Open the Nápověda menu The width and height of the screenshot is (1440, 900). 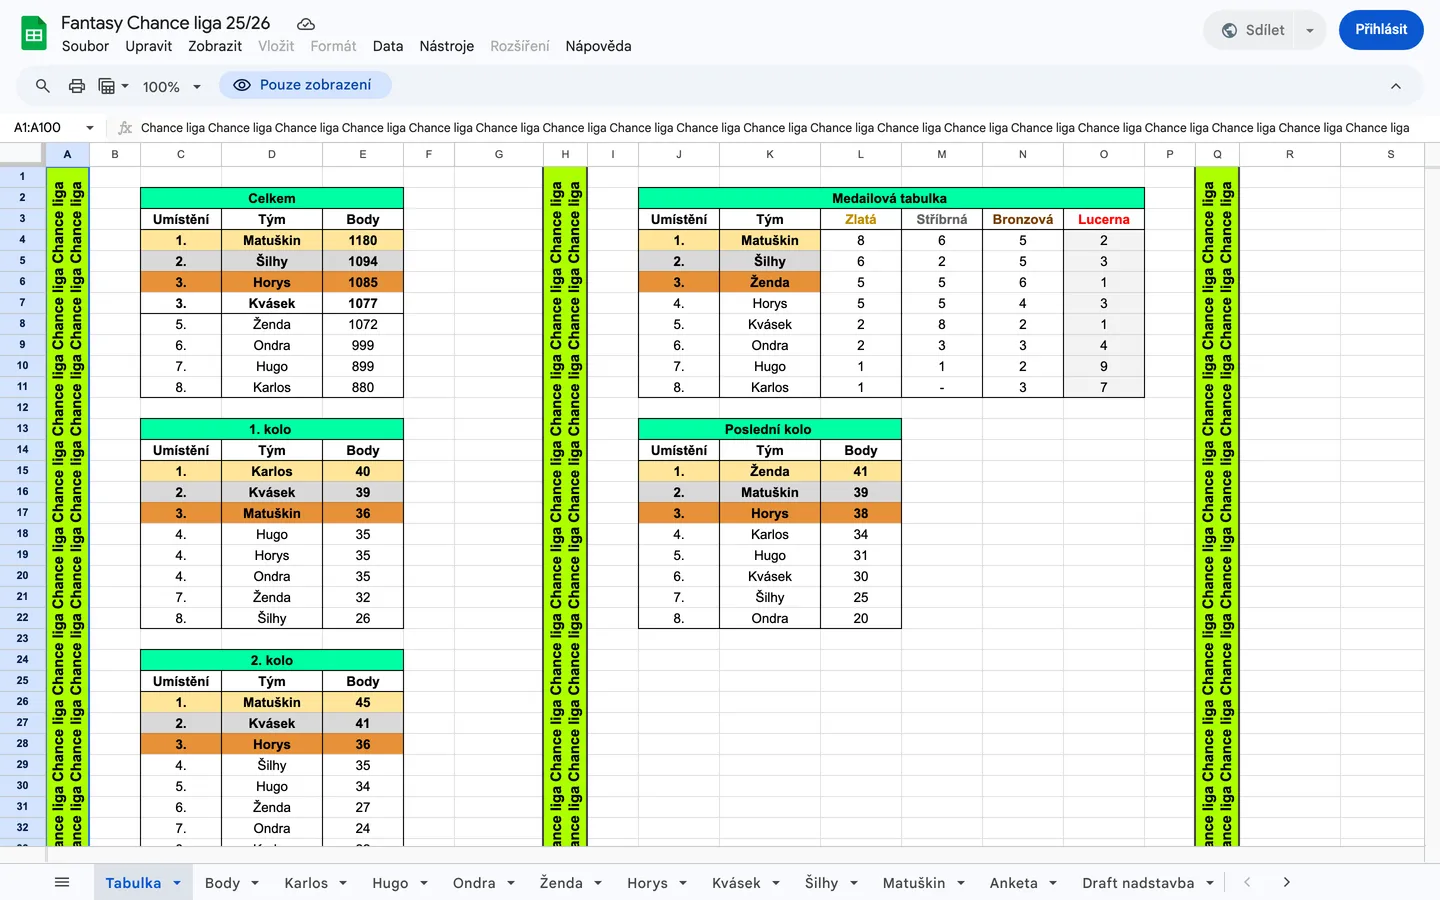(598, 46)
